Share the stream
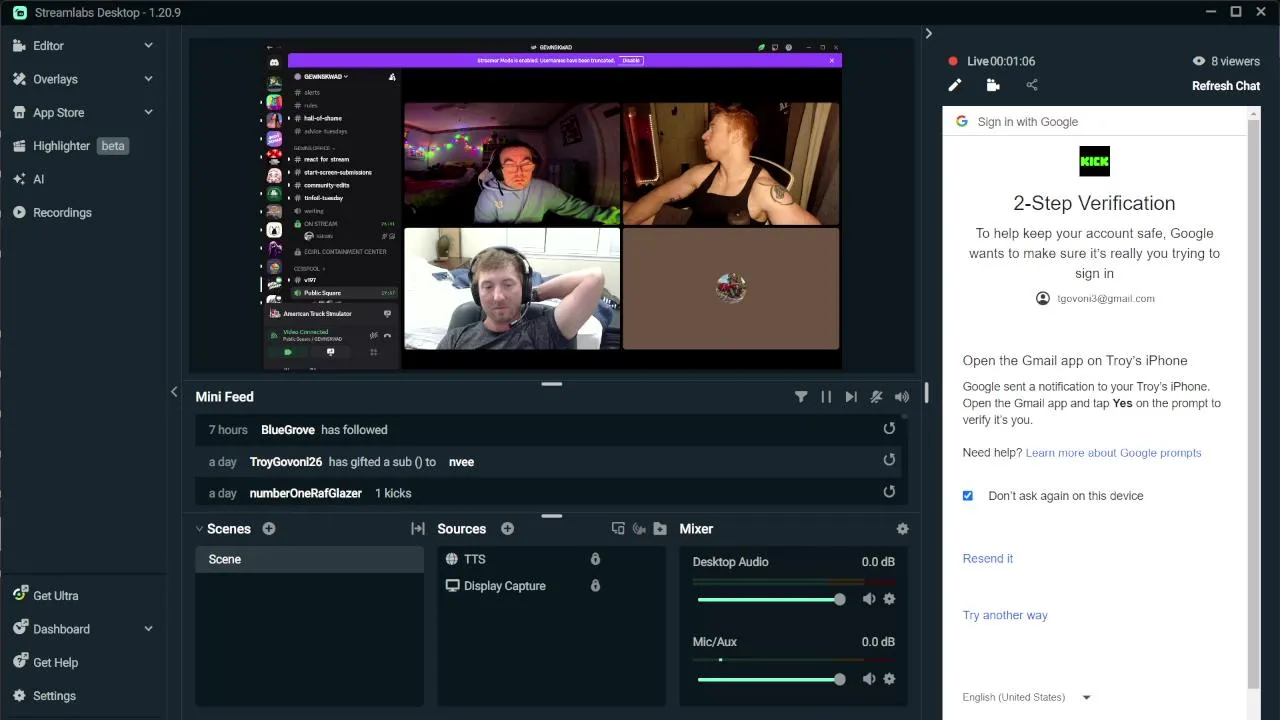 pyautogui.click(x=1032, y=86)
